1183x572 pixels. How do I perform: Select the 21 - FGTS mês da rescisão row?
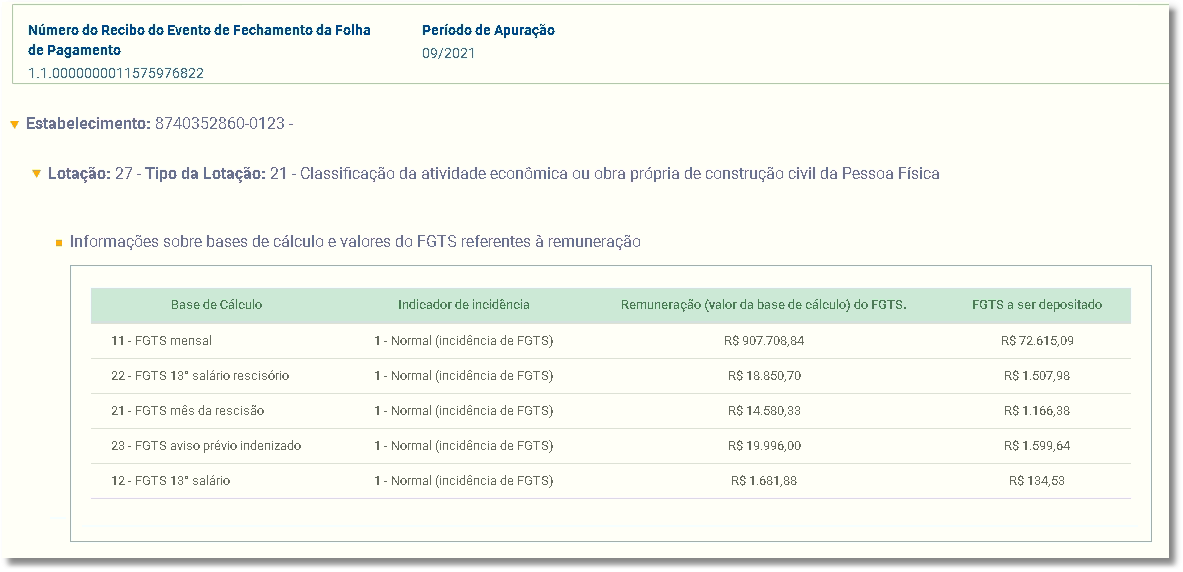[610, 411]
